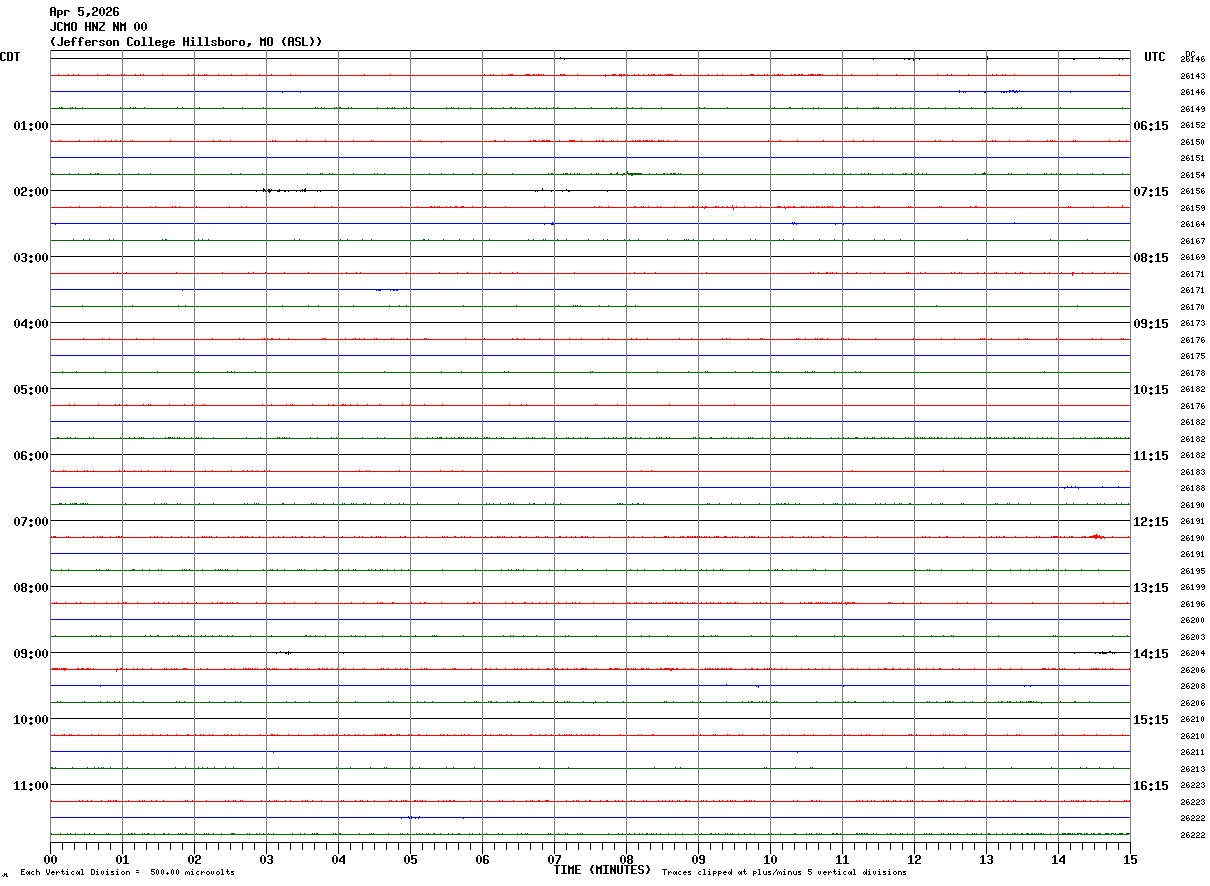Select the station code "JCMO HNZ NM 00"
The width and height of the screenshot is (1210, 886).
point(98,27)
